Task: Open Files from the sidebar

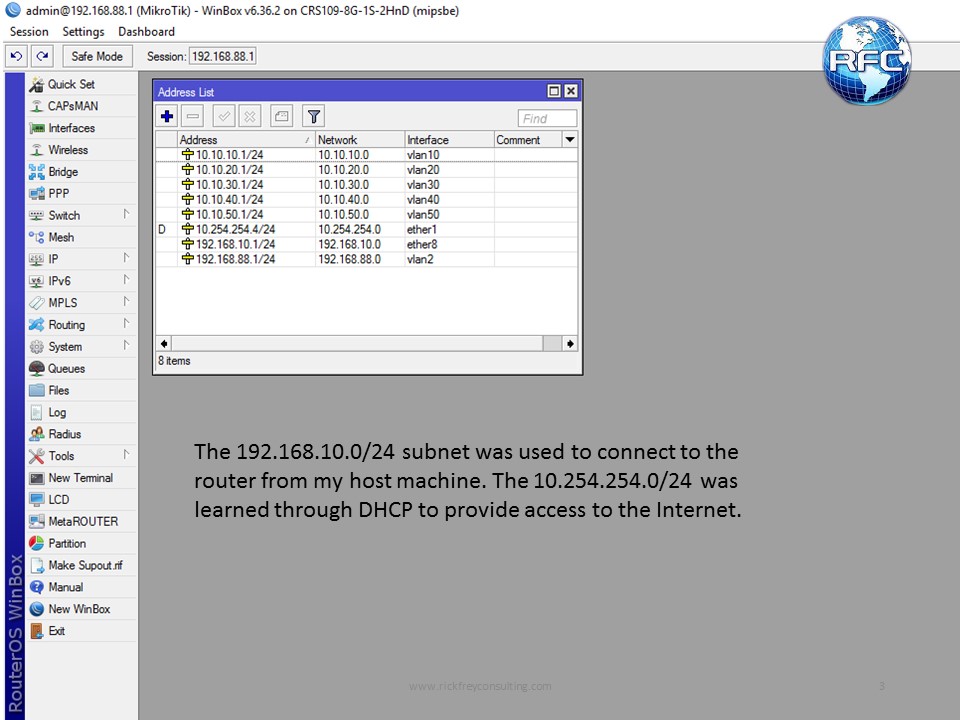Action: point(60,390)
